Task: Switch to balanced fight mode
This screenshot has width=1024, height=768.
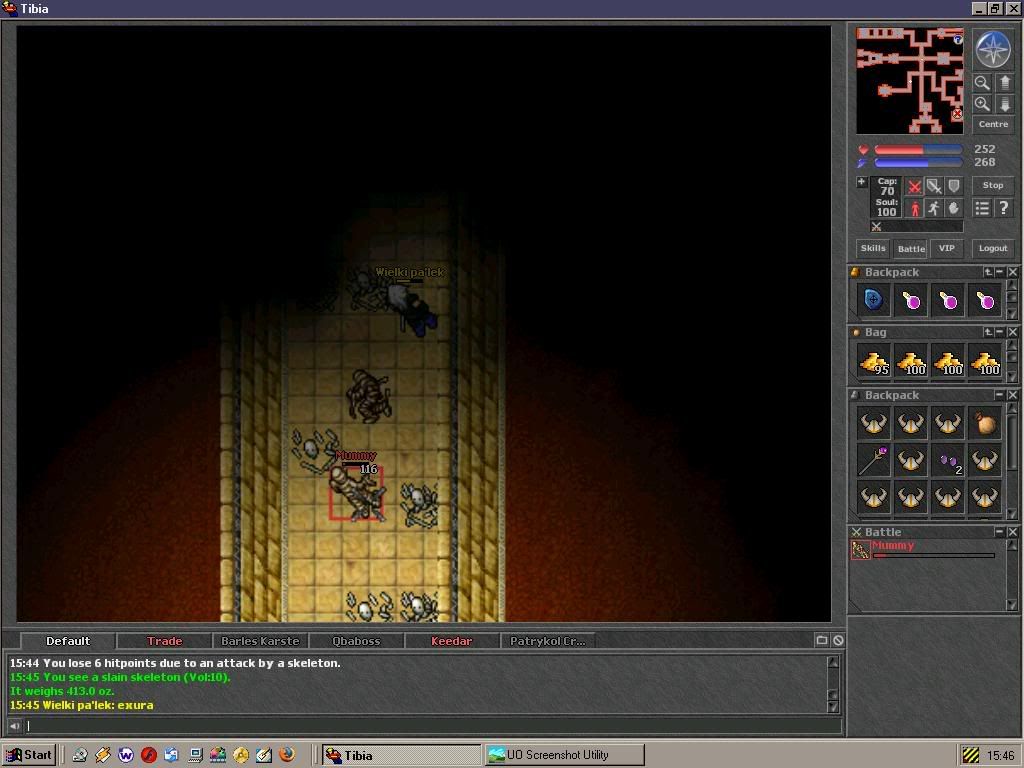Action: point(934,187)
